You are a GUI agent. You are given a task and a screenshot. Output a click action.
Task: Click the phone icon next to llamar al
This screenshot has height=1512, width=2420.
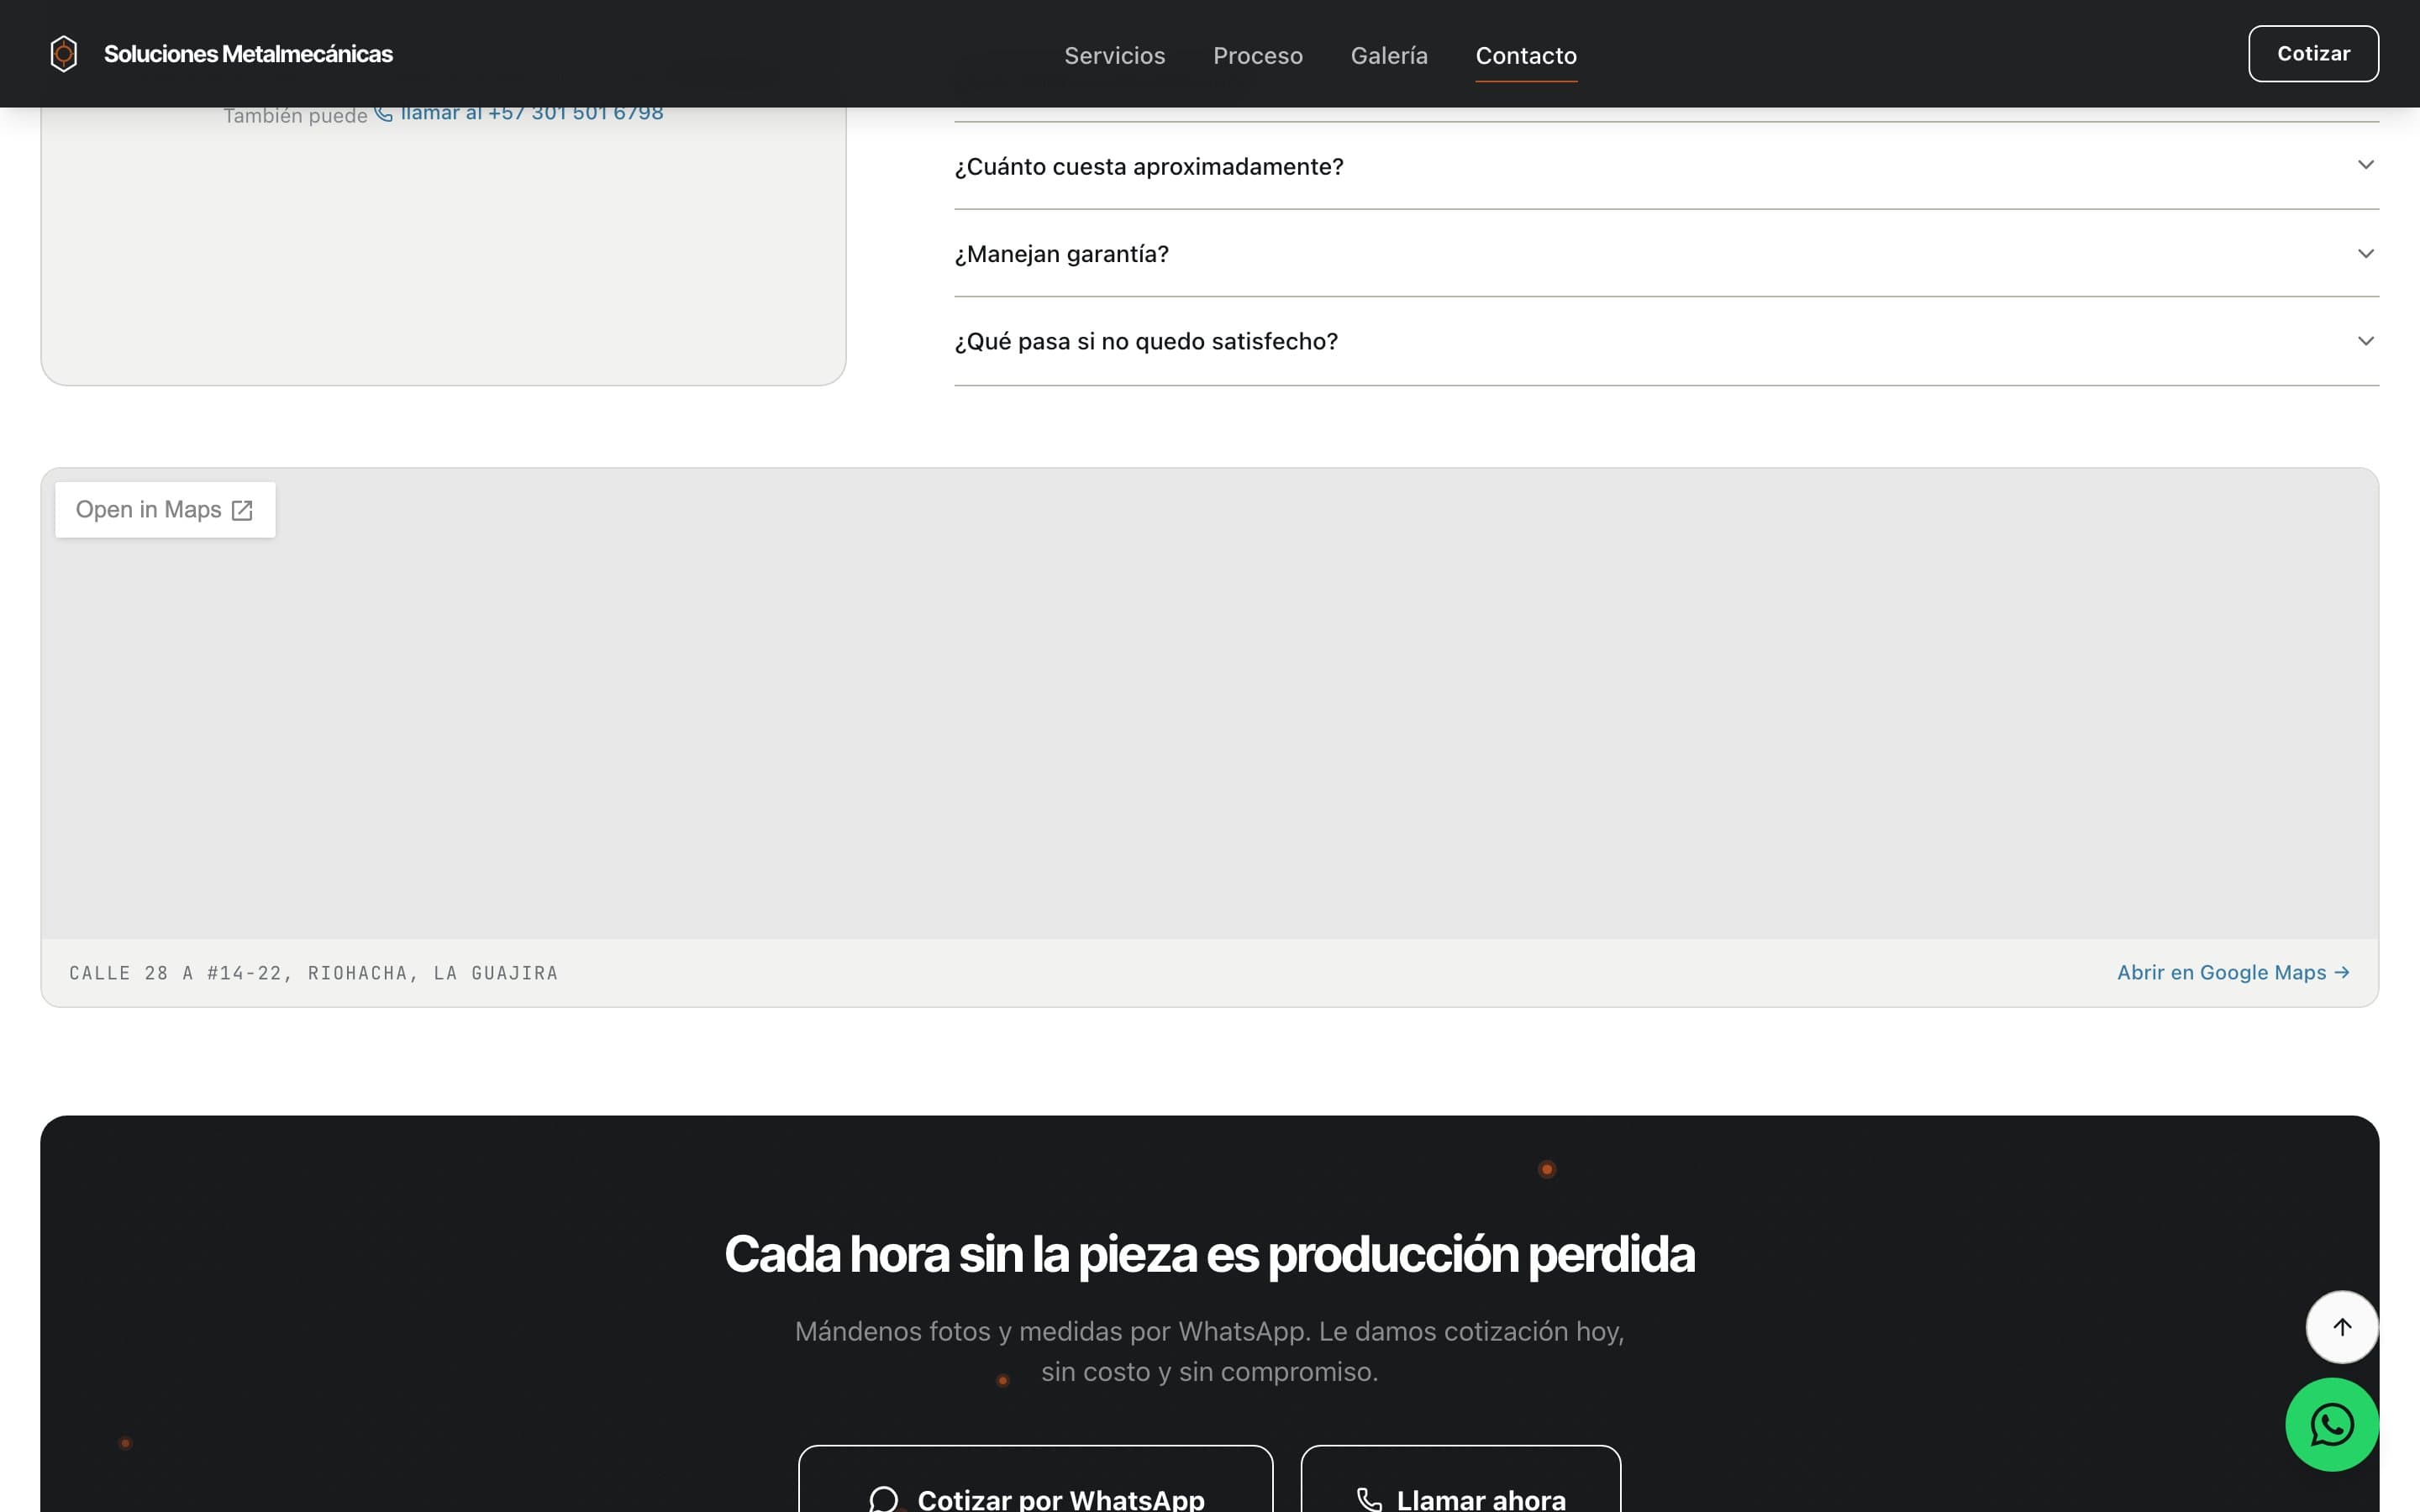tap(384, 114)
